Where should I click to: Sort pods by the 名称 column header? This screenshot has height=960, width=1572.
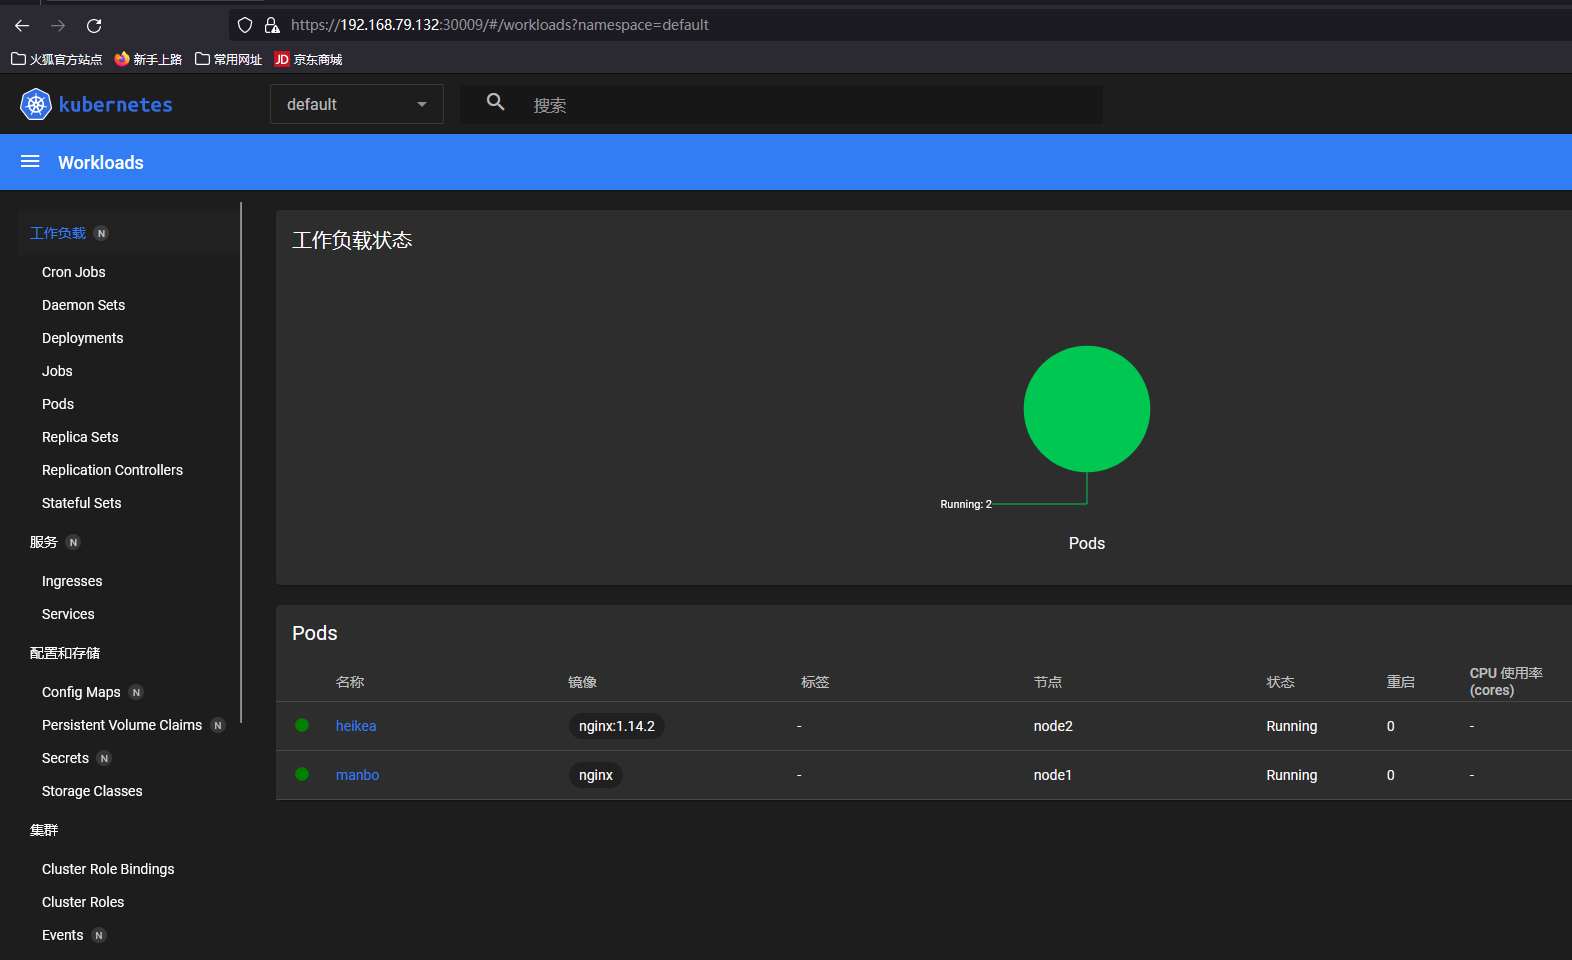click(350, 682)
